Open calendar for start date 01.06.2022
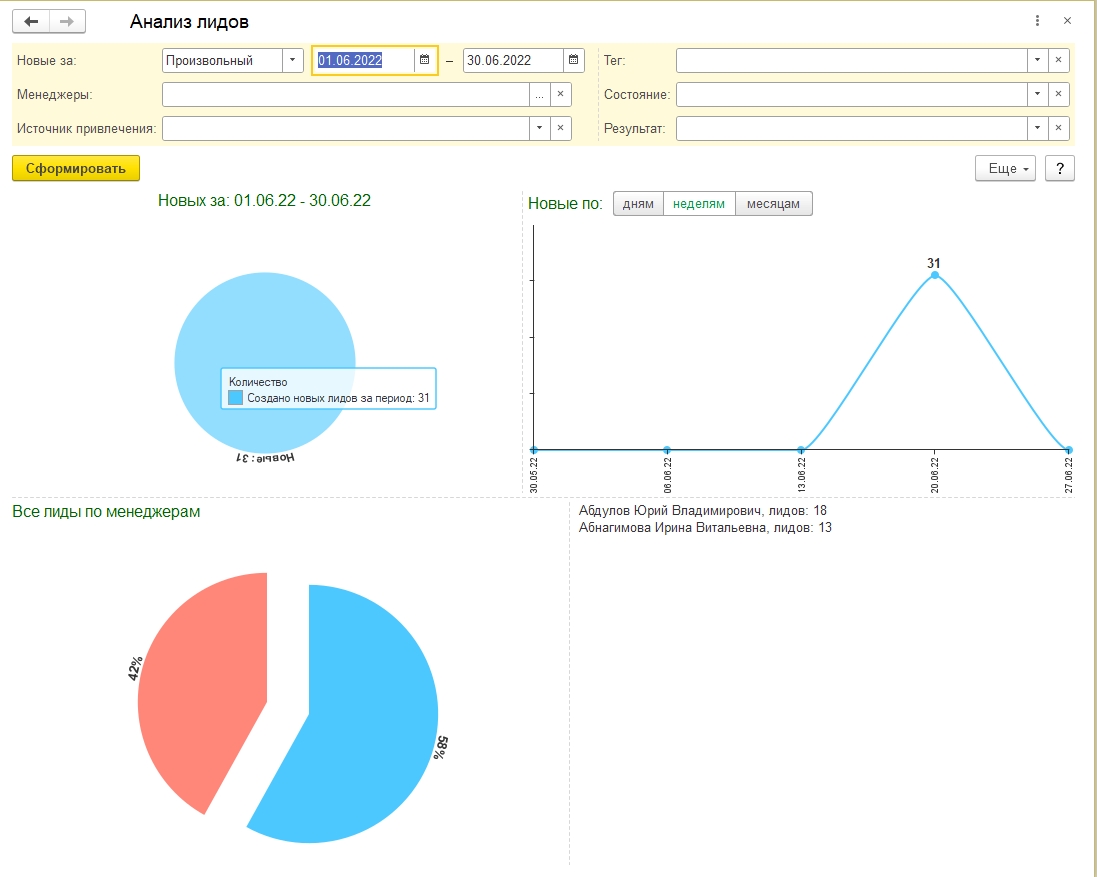The width and height of the screenshot is (1097, 877). click(x=424, y=60)
